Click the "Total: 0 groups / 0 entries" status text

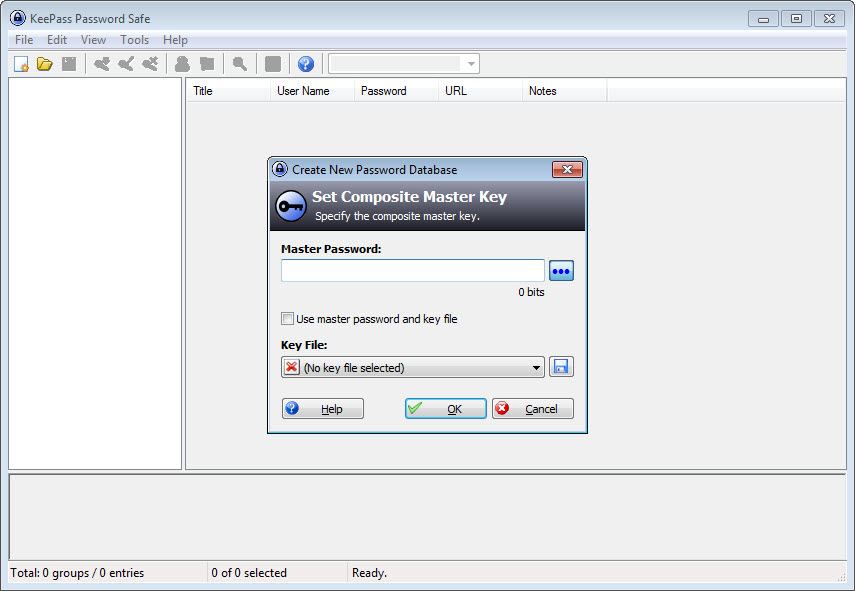pyautogui.click(x=77, y=573)
